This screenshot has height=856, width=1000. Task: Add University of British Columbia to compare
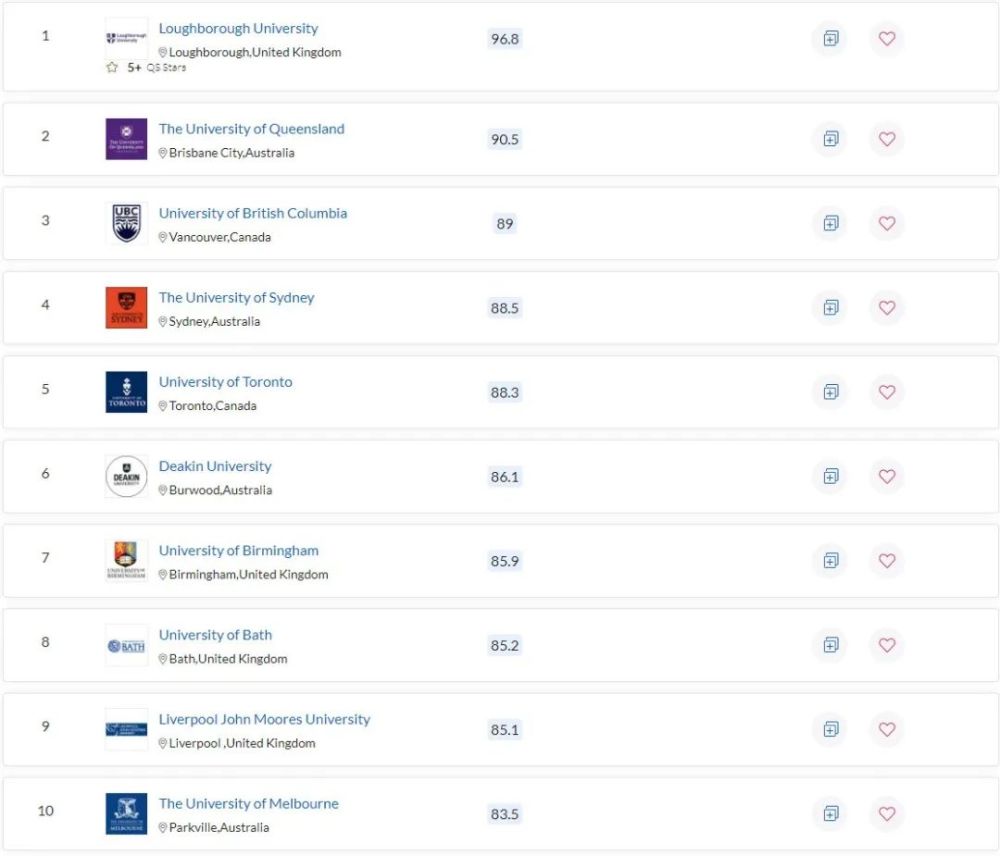point(830,223)
